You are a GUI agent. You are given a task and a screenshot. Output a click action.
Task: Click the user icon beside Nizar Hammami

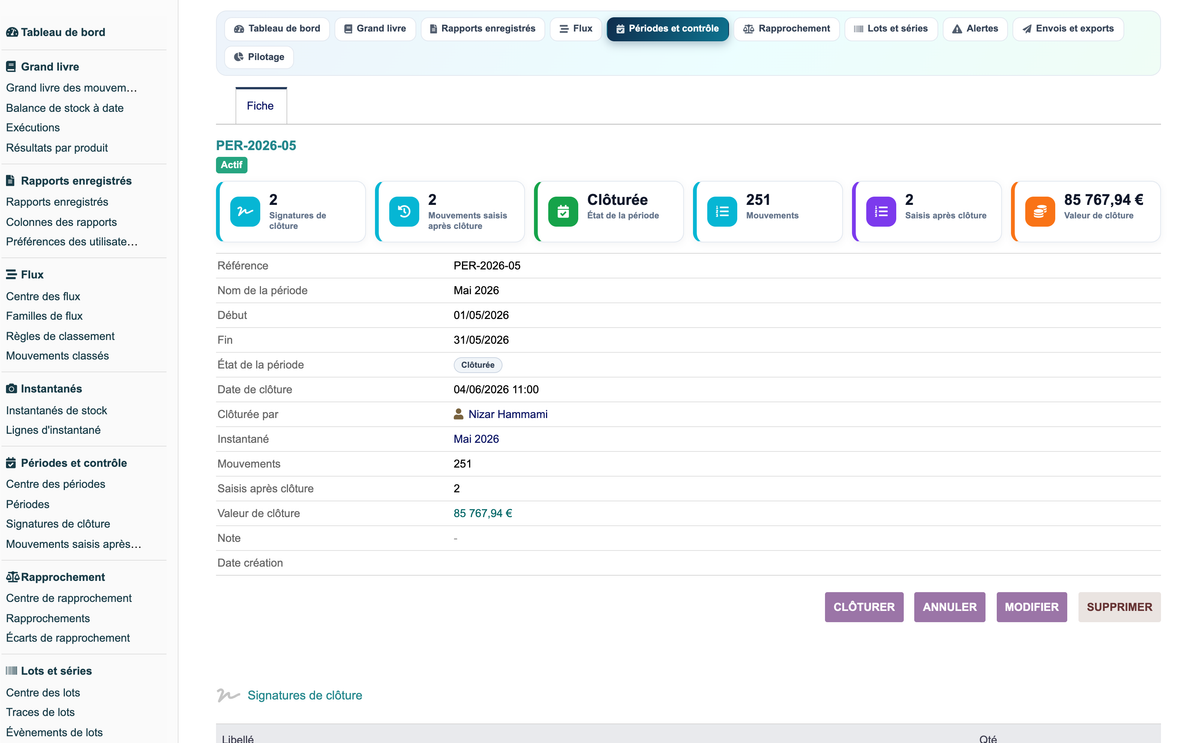click(459, 414)
